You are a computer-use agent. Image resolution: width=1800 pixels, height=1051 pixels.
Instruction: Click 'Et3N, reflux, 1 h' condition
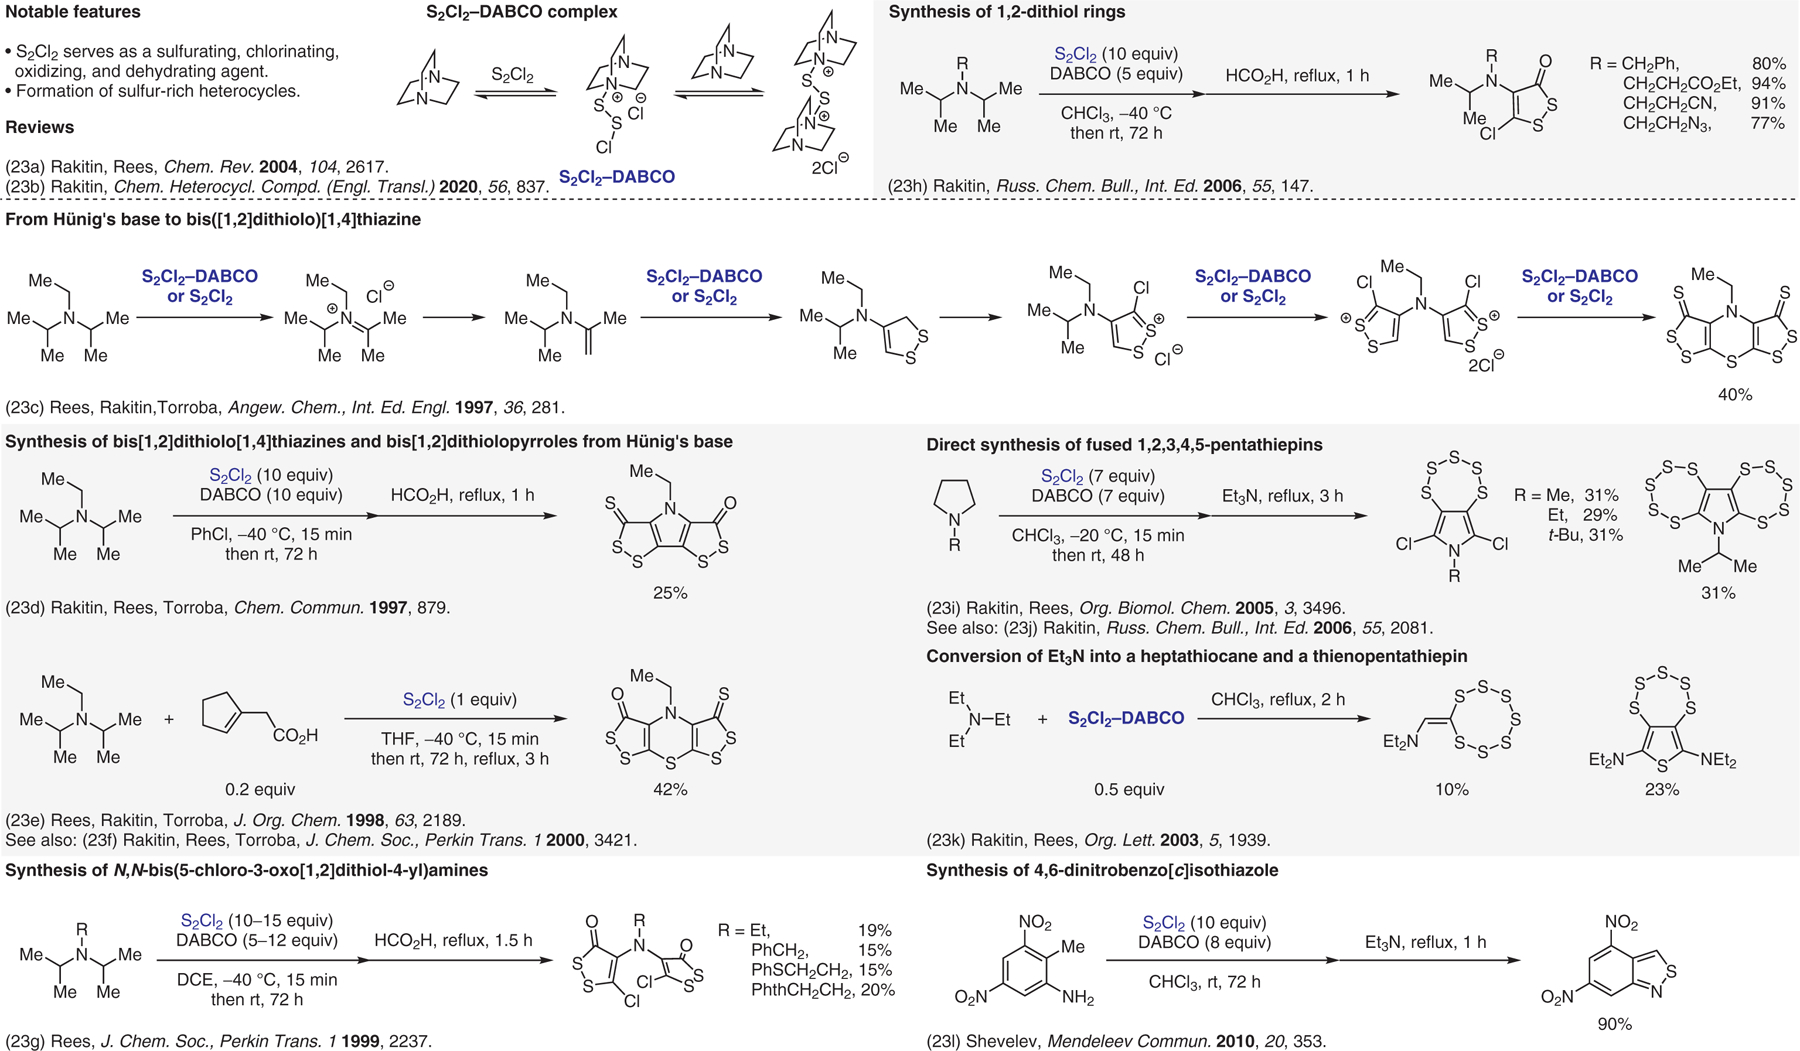[1426, 942]
